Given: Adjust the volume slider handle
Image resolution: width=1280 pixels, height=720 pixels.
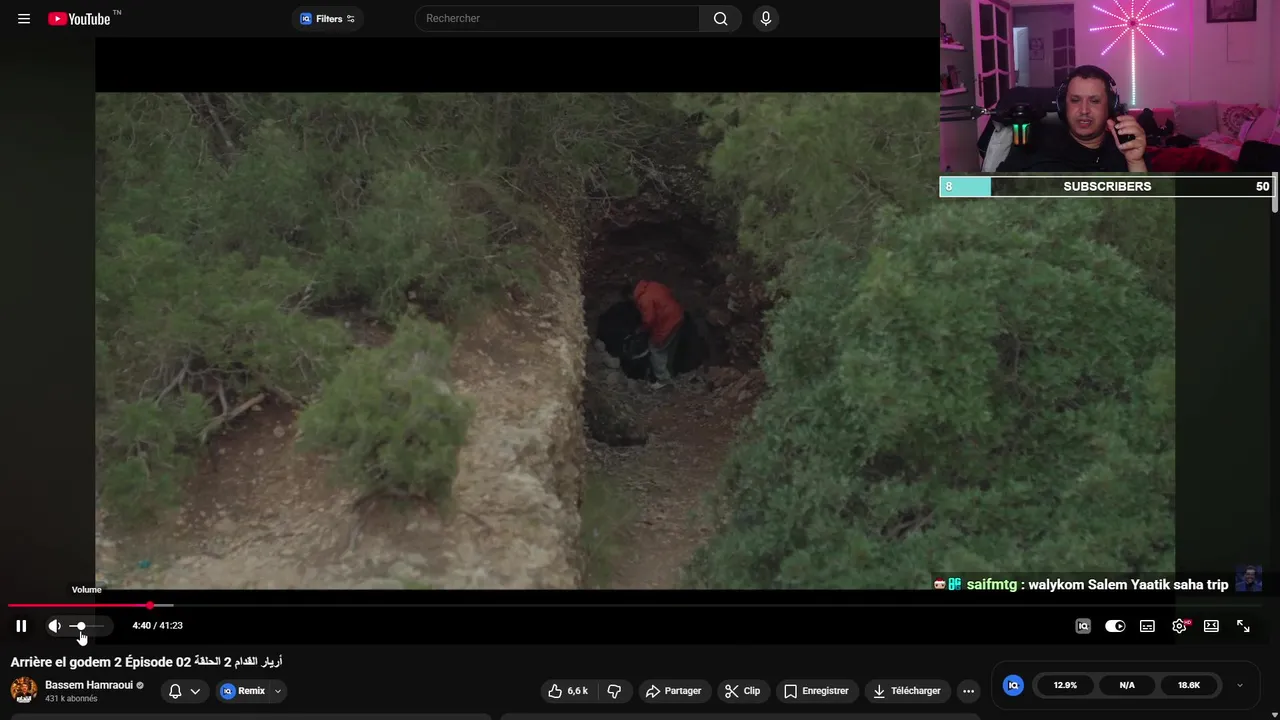Looking at the screenshot, I should [81, 626].
